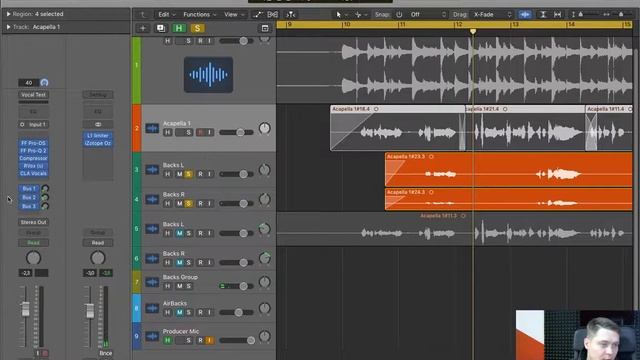Click the horizontal auto zoom icon
This screenshot has height=360, width=640.
pos(557,15)
